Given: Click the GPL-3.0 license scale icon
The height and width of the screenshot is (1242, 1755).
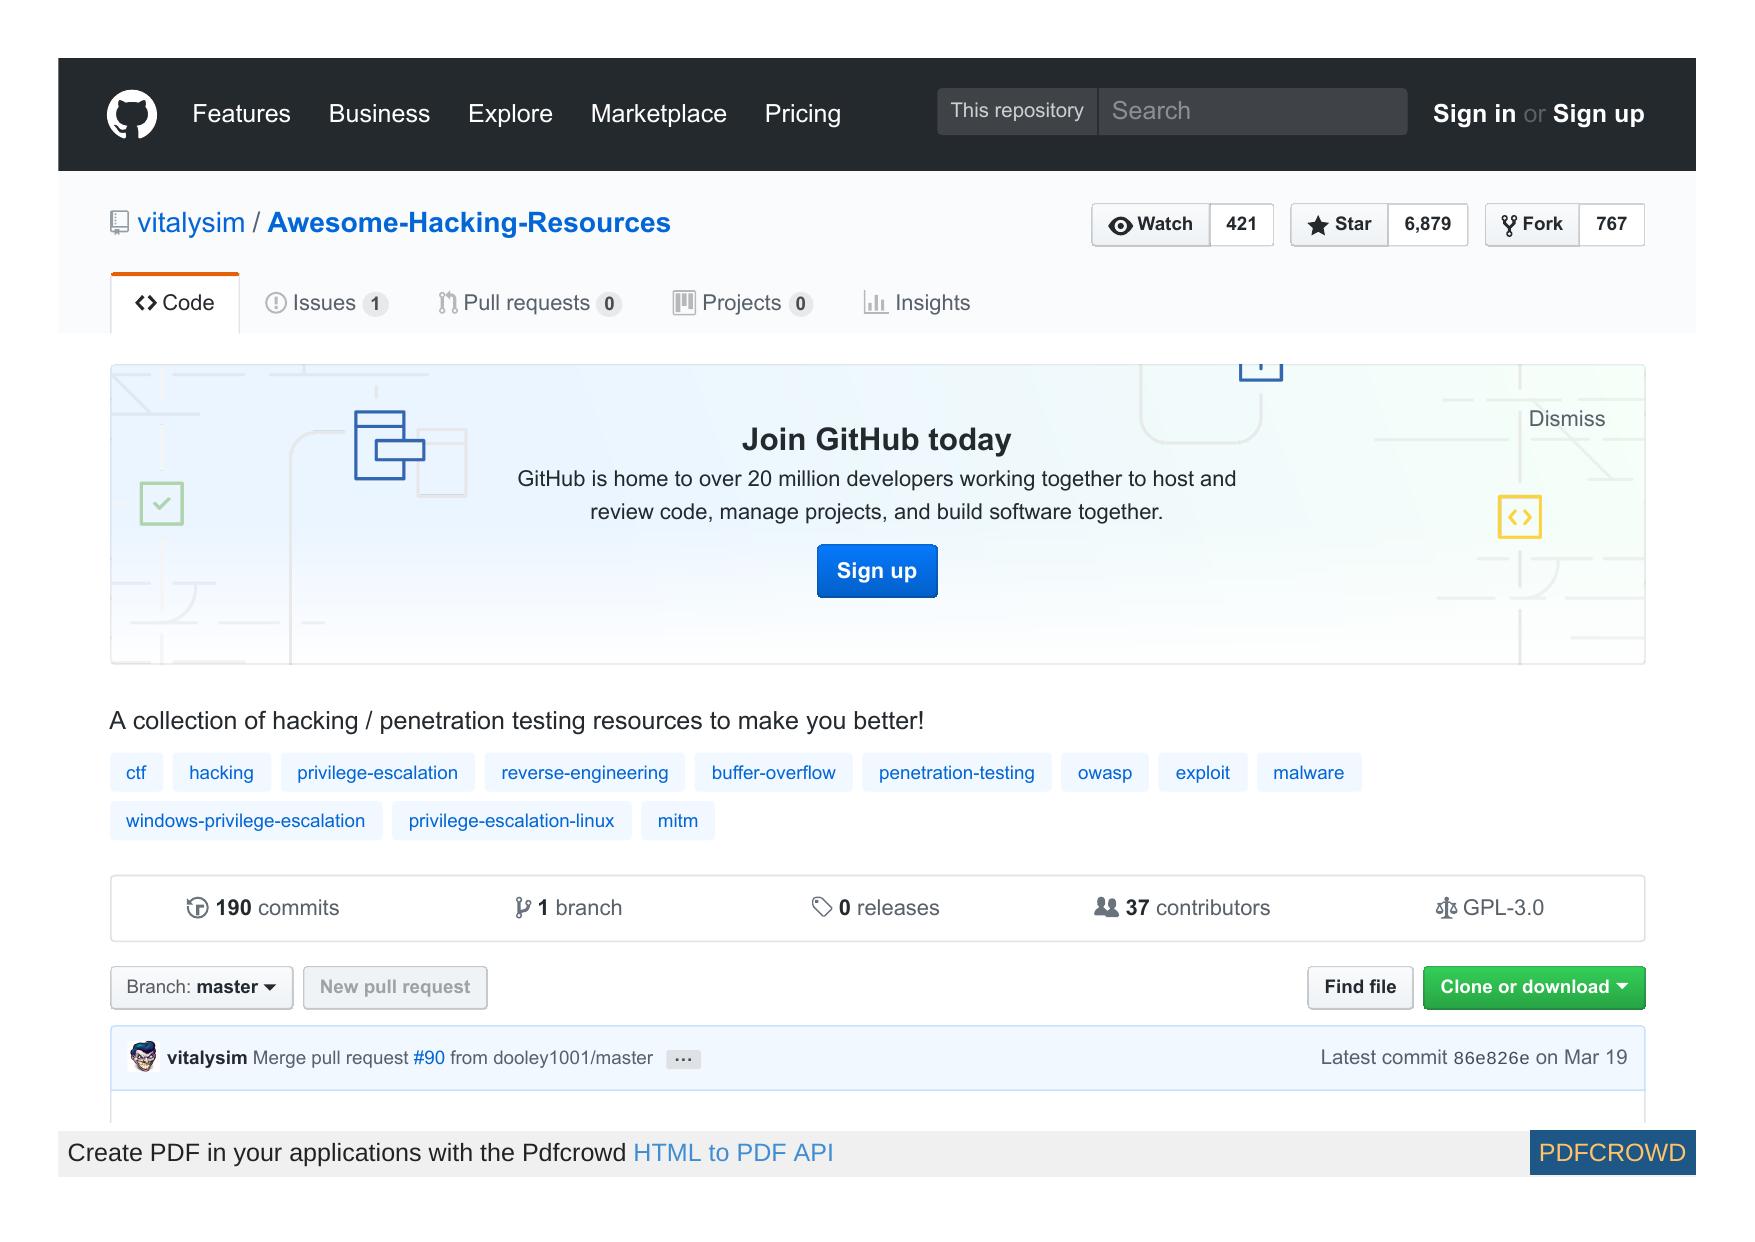Looking at the screenshot, I should [1447, 907].
